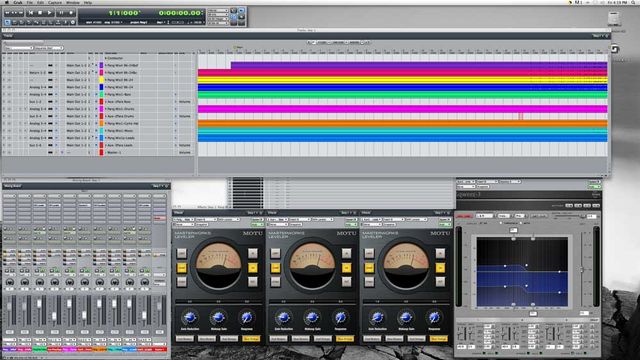The image size is (640, 360).
Task: Select the orange soundbite in the timeline
Action: pos(402,123)
